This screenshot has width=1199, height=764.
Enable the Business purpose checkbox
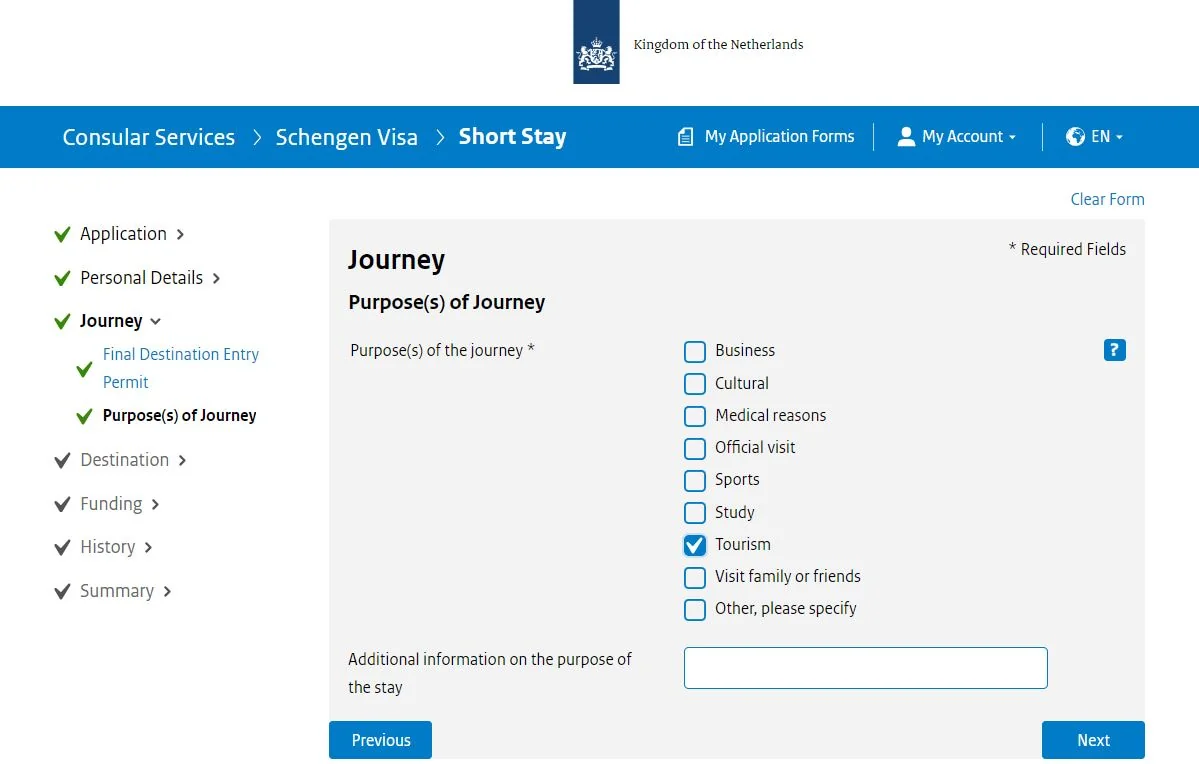[x=695, y=351]
